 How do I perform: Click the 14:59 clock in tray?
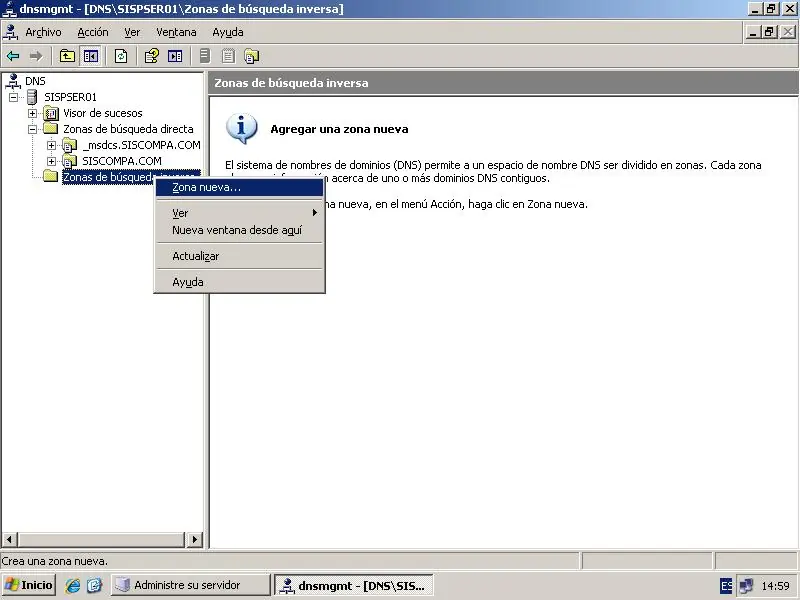(x=776, y=586)
